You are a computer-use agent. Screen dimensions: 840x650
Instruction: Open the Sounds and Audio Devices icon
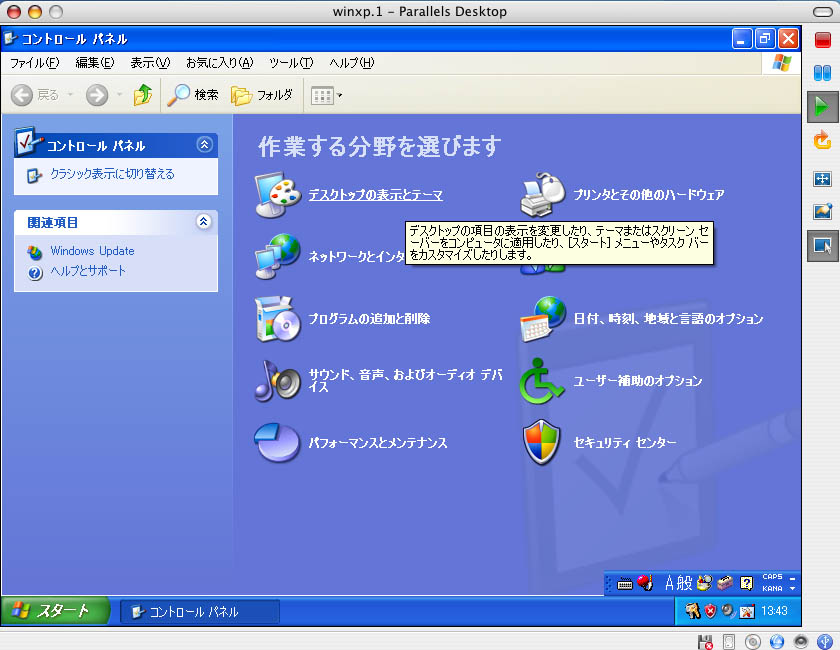(x=277, y=380)
